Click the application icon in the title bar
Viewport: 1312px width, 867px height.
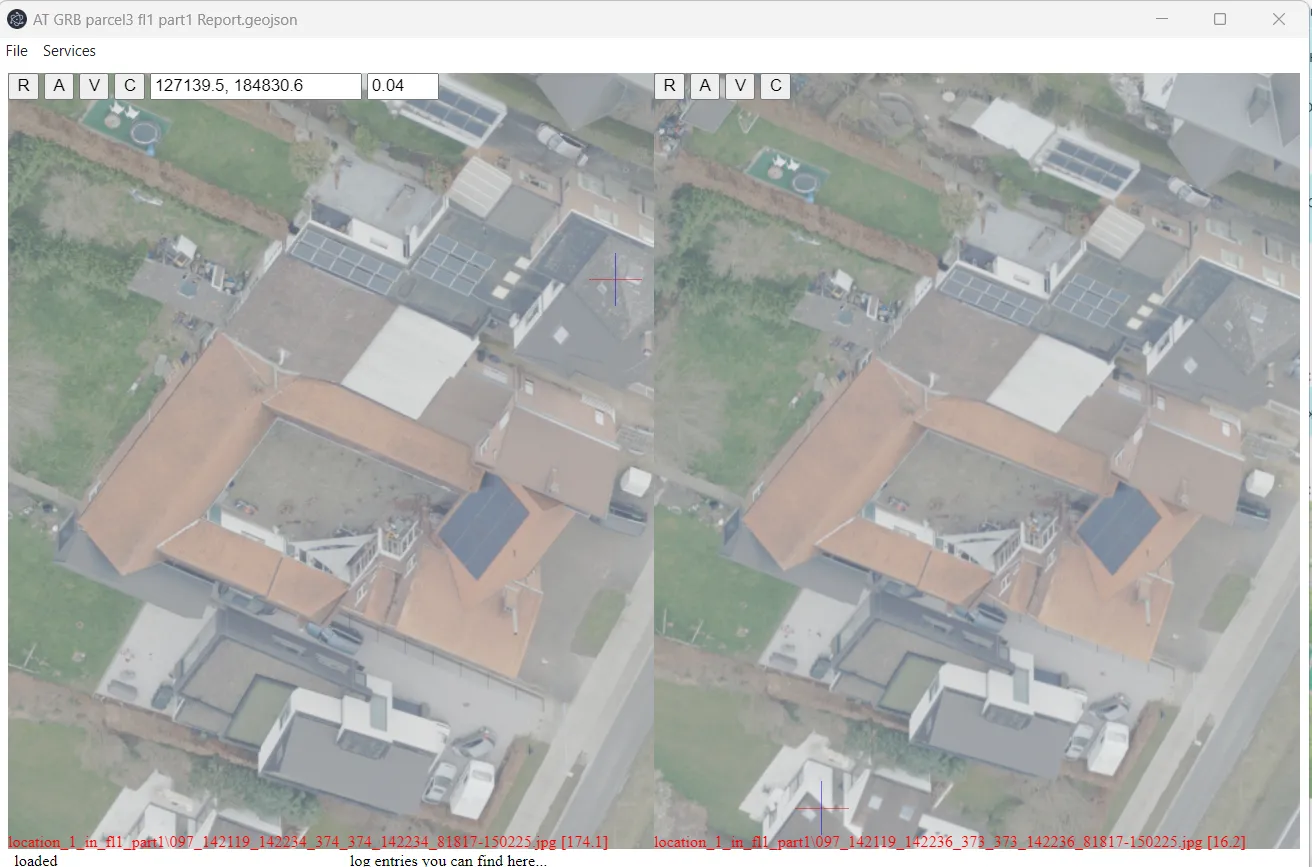17,19
